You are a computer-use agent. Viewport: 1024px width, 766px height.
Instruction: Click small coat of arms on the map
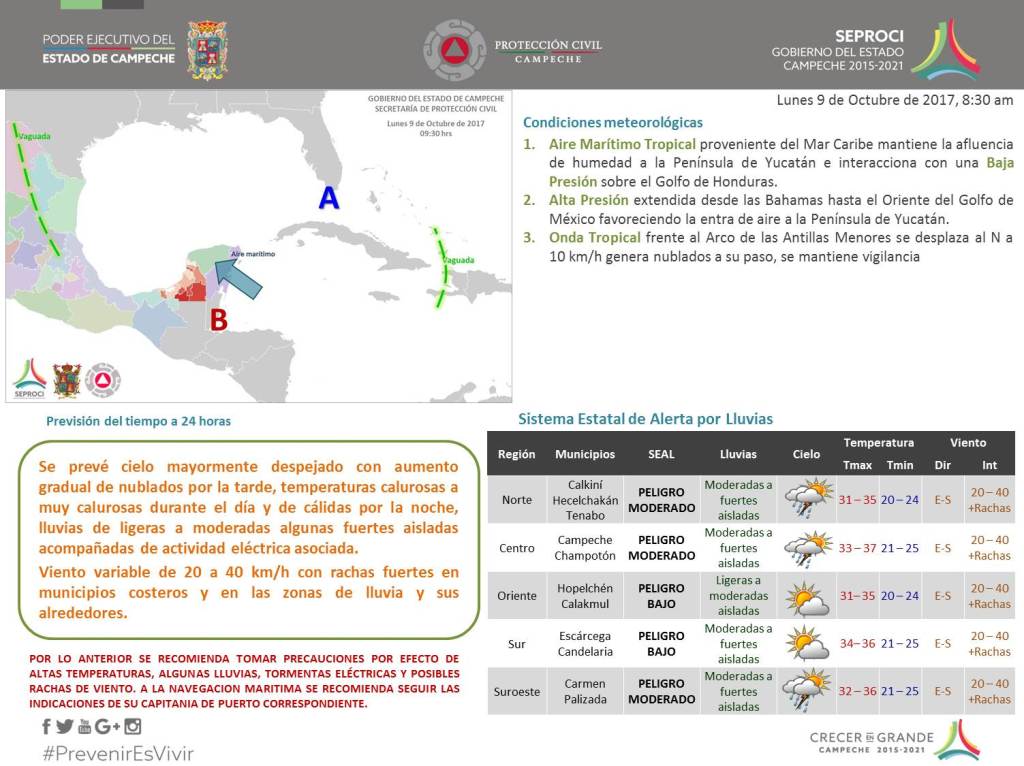[67, 380]
